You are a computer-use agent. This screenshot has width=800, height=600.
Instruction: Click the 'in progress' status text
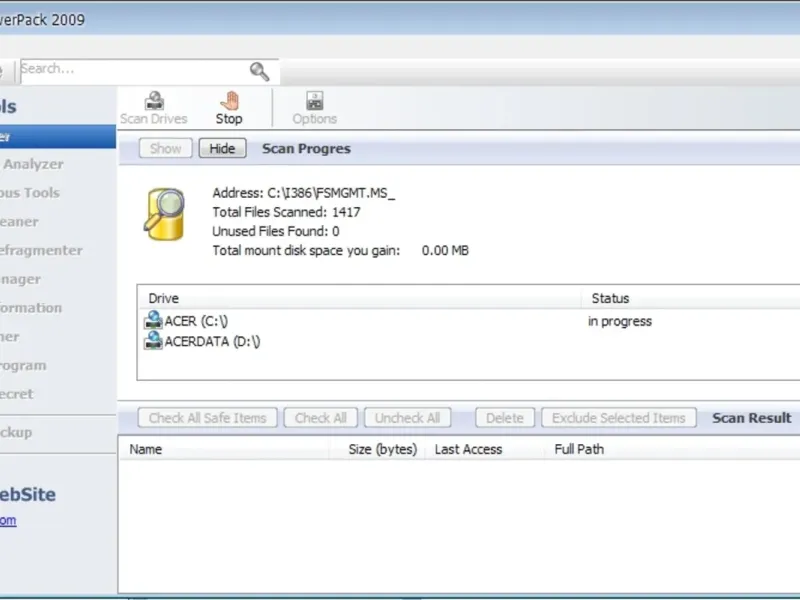click(620, 321)
